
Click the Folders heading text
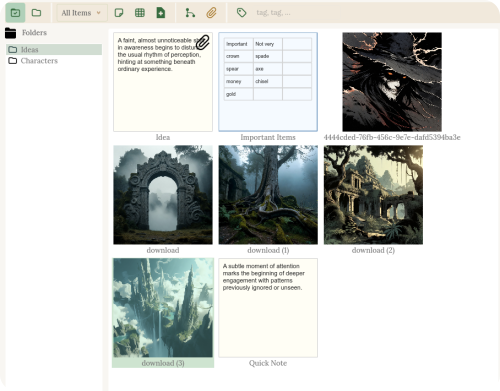click(34, 33)
